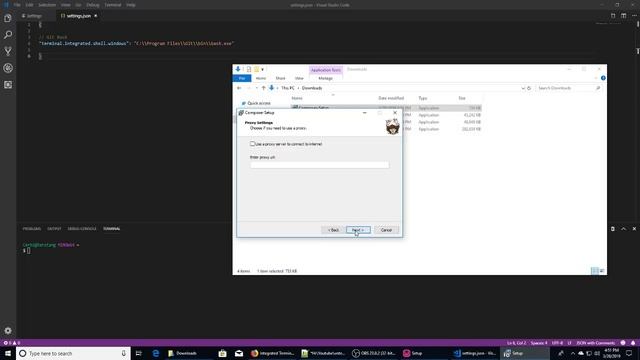640x360 pixels.
Task: Go back in the Downloads Explorer window
Action: (x=239, y=88)
